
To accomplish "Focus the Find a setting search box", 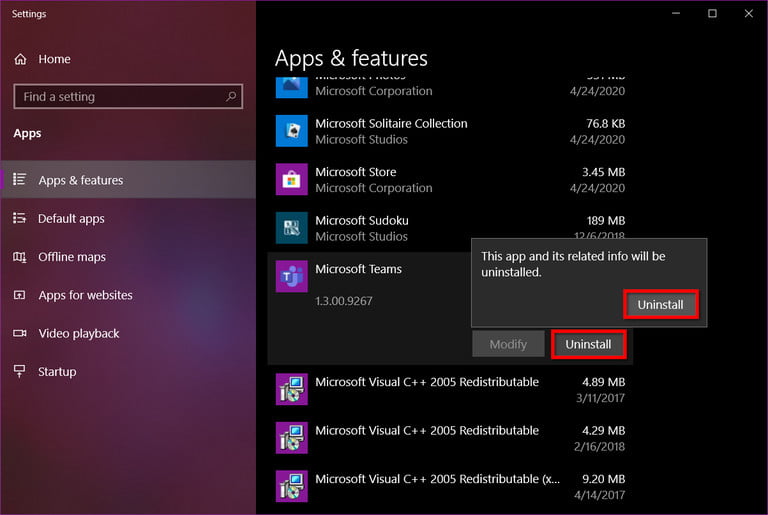I will (x=128, y=97).
